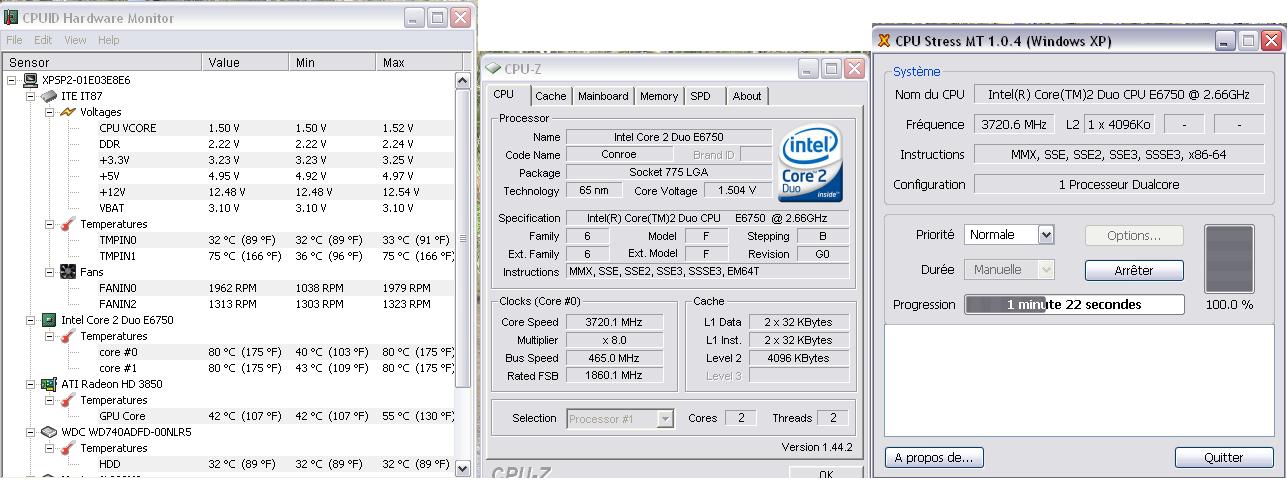Image resolution: width=1287 pixels, height=481 pixels.
Task: Collapse the ATI Radeon HD 3850 node
Action: coord(31,384)
